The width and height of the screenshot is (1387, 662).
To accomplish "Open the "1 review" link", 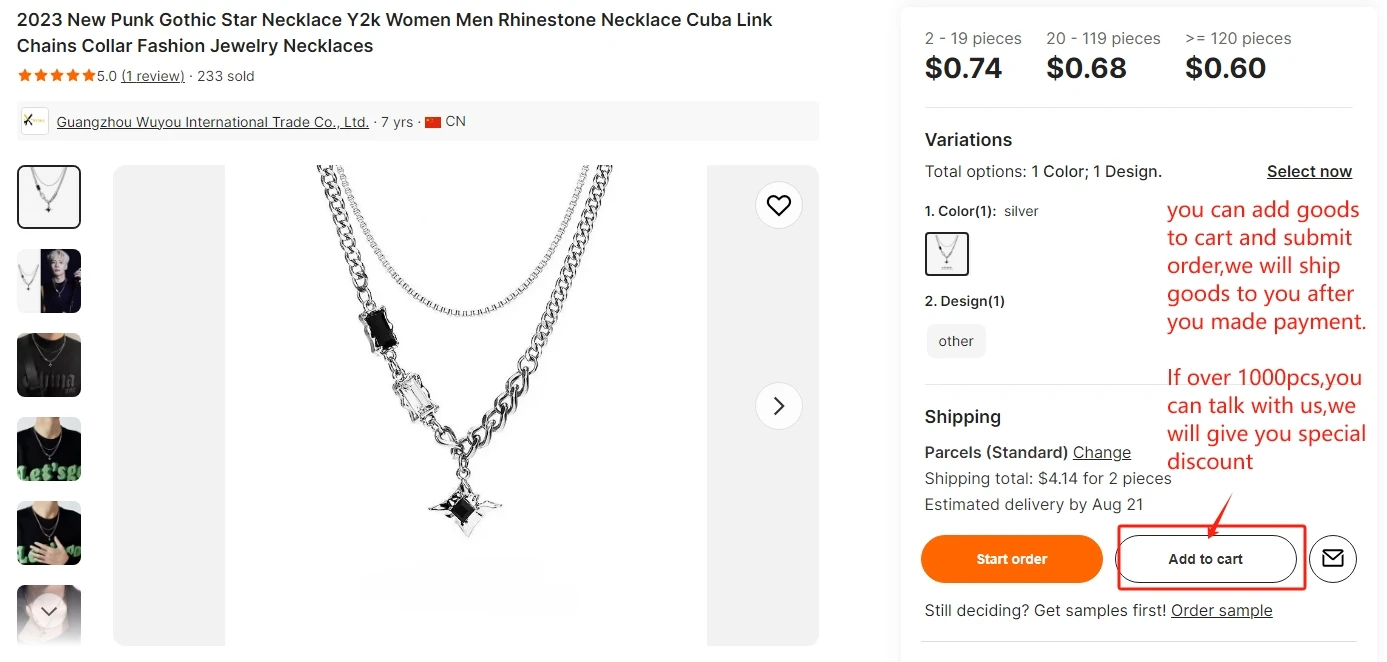I will pos(153,76).
